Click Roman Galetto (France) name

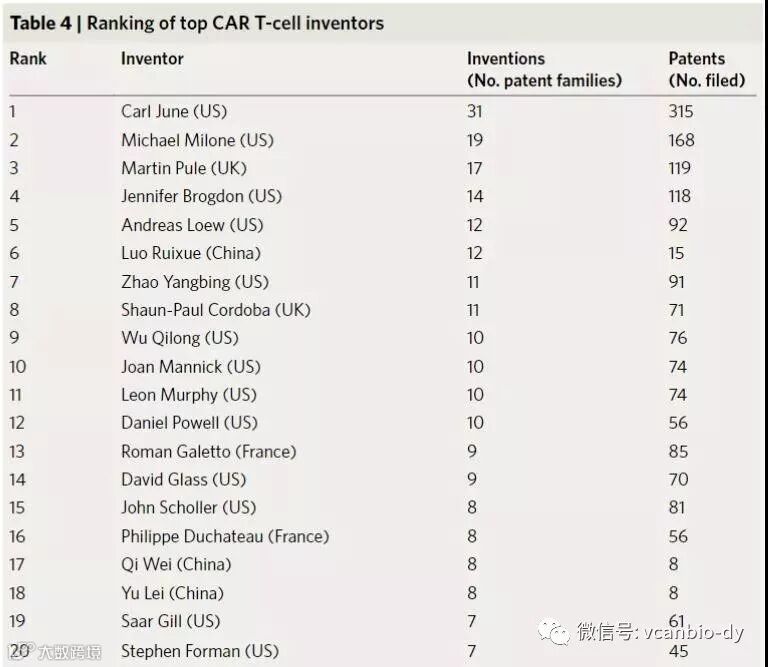pyautogui.click(x=209, y=452)
